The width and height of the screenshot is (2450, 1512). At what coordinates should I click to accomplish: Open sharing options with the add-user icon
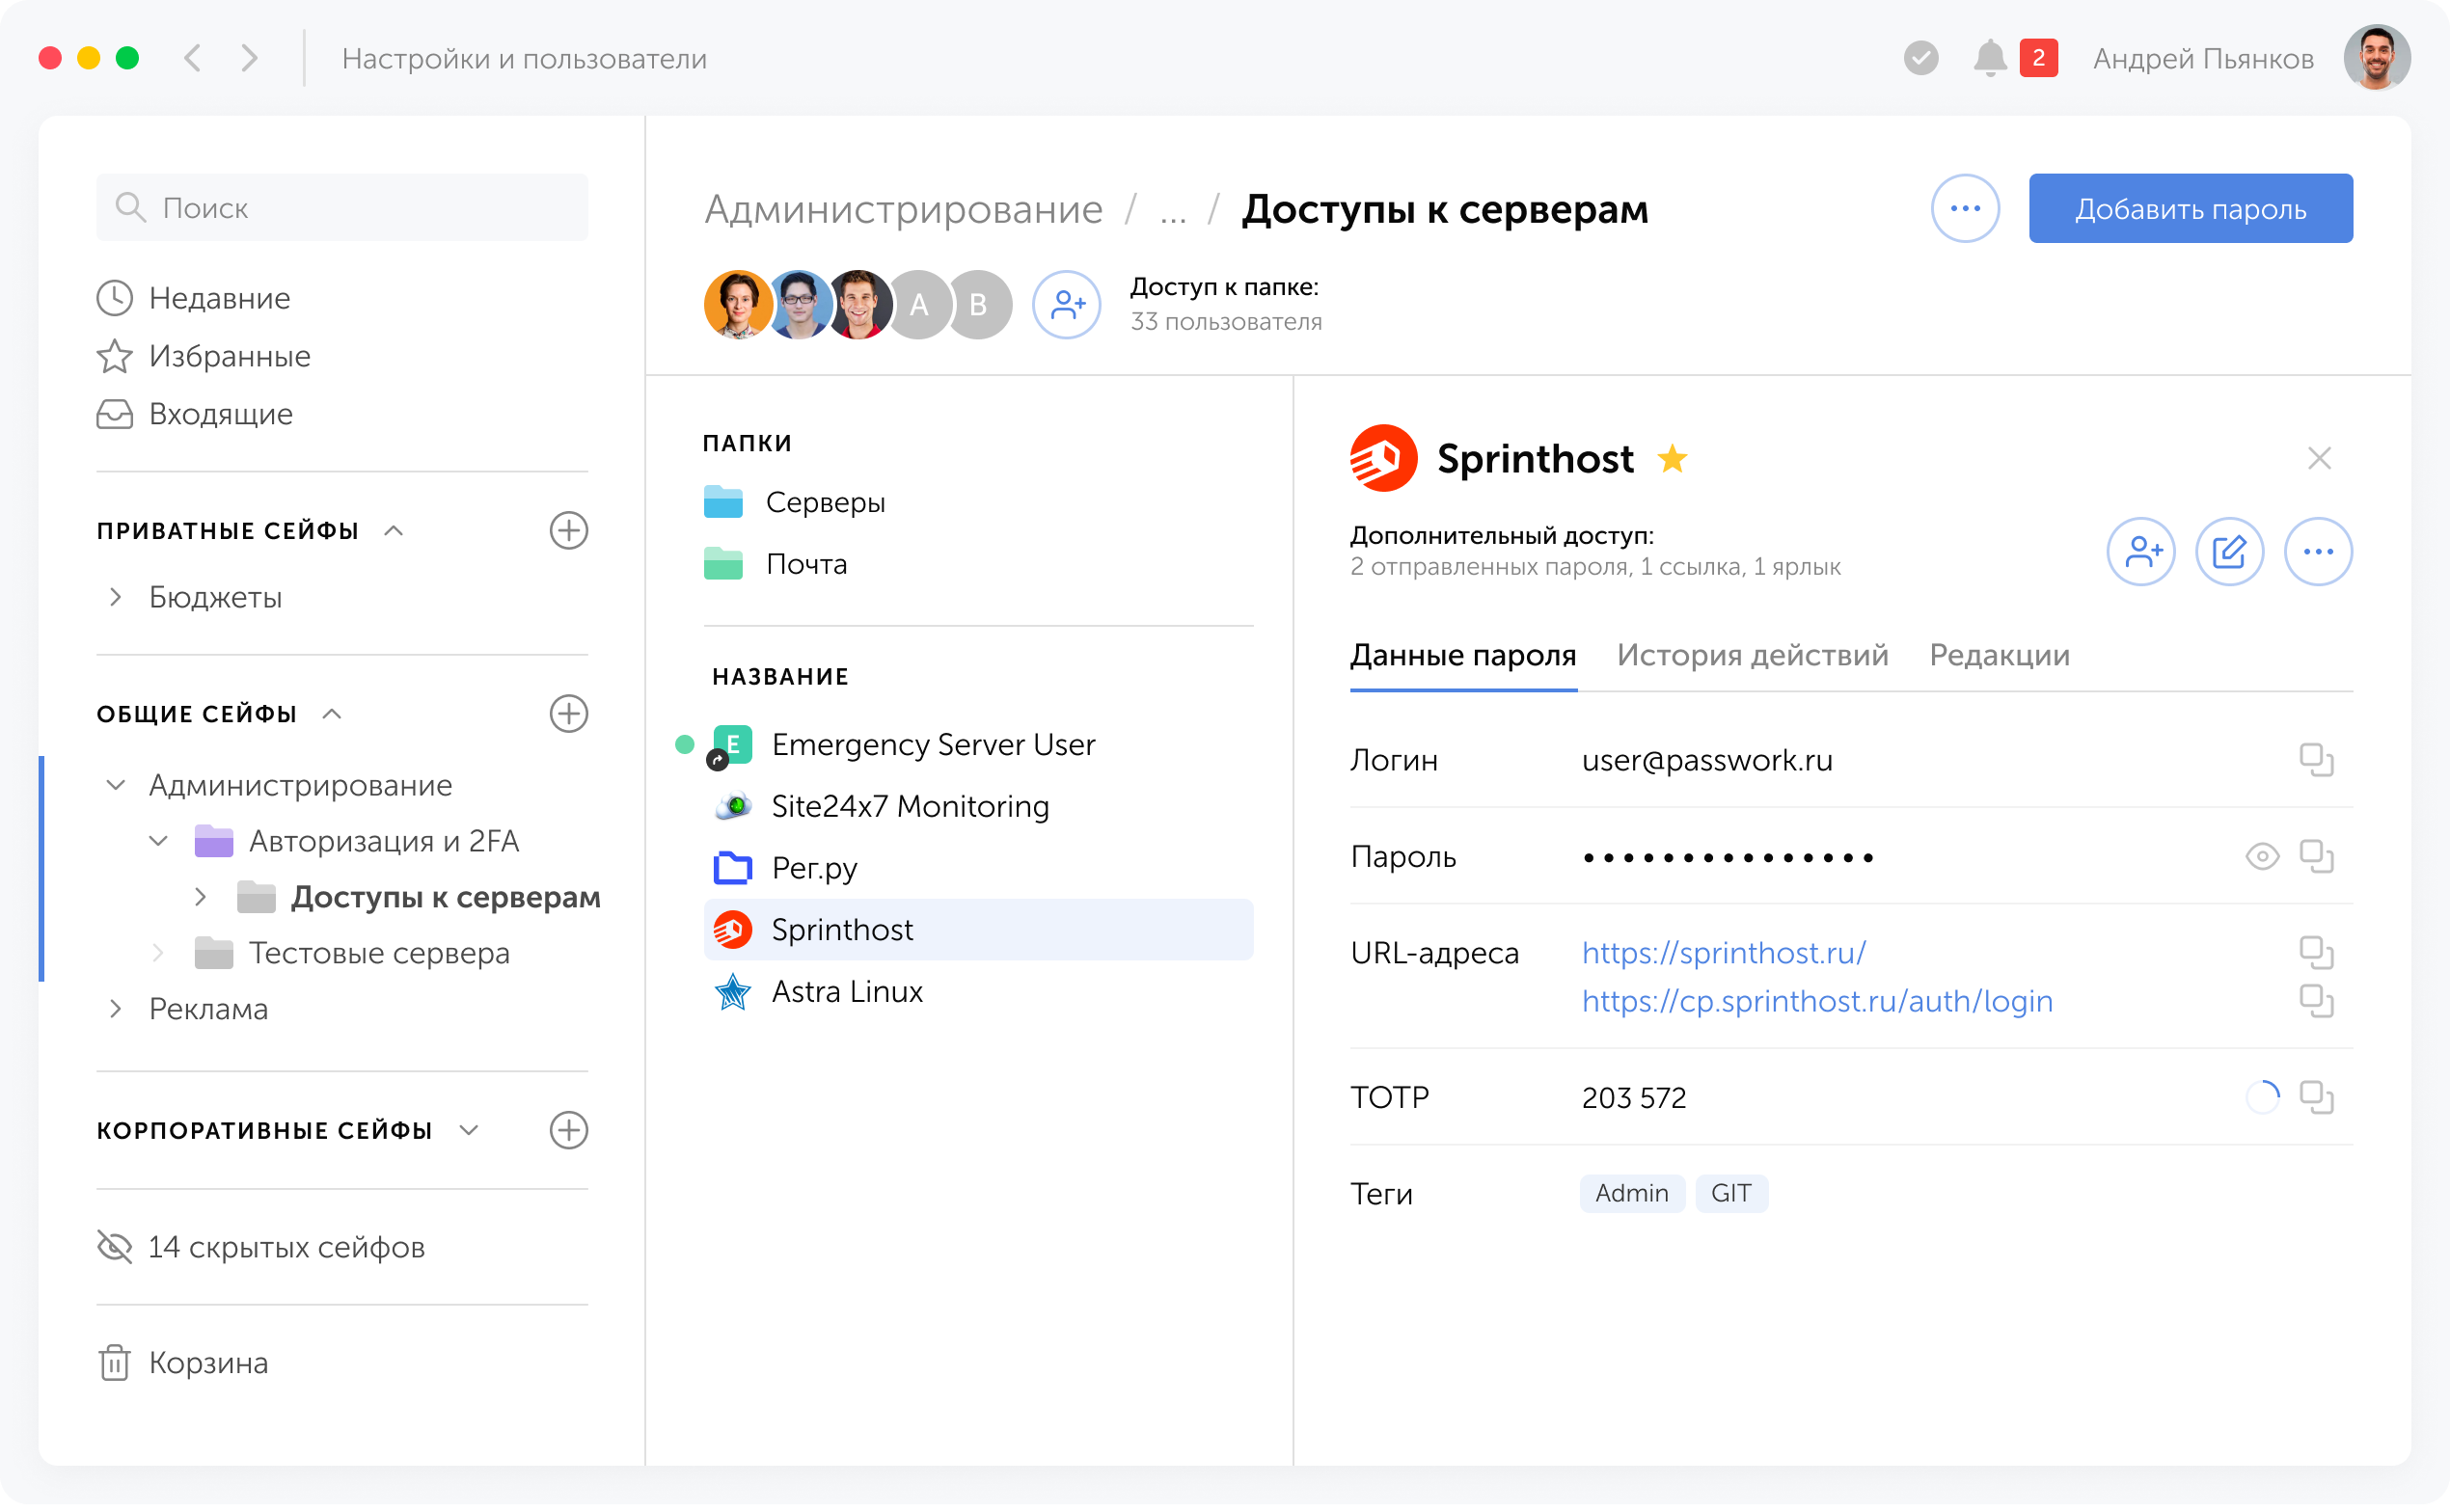[2142, 551]
